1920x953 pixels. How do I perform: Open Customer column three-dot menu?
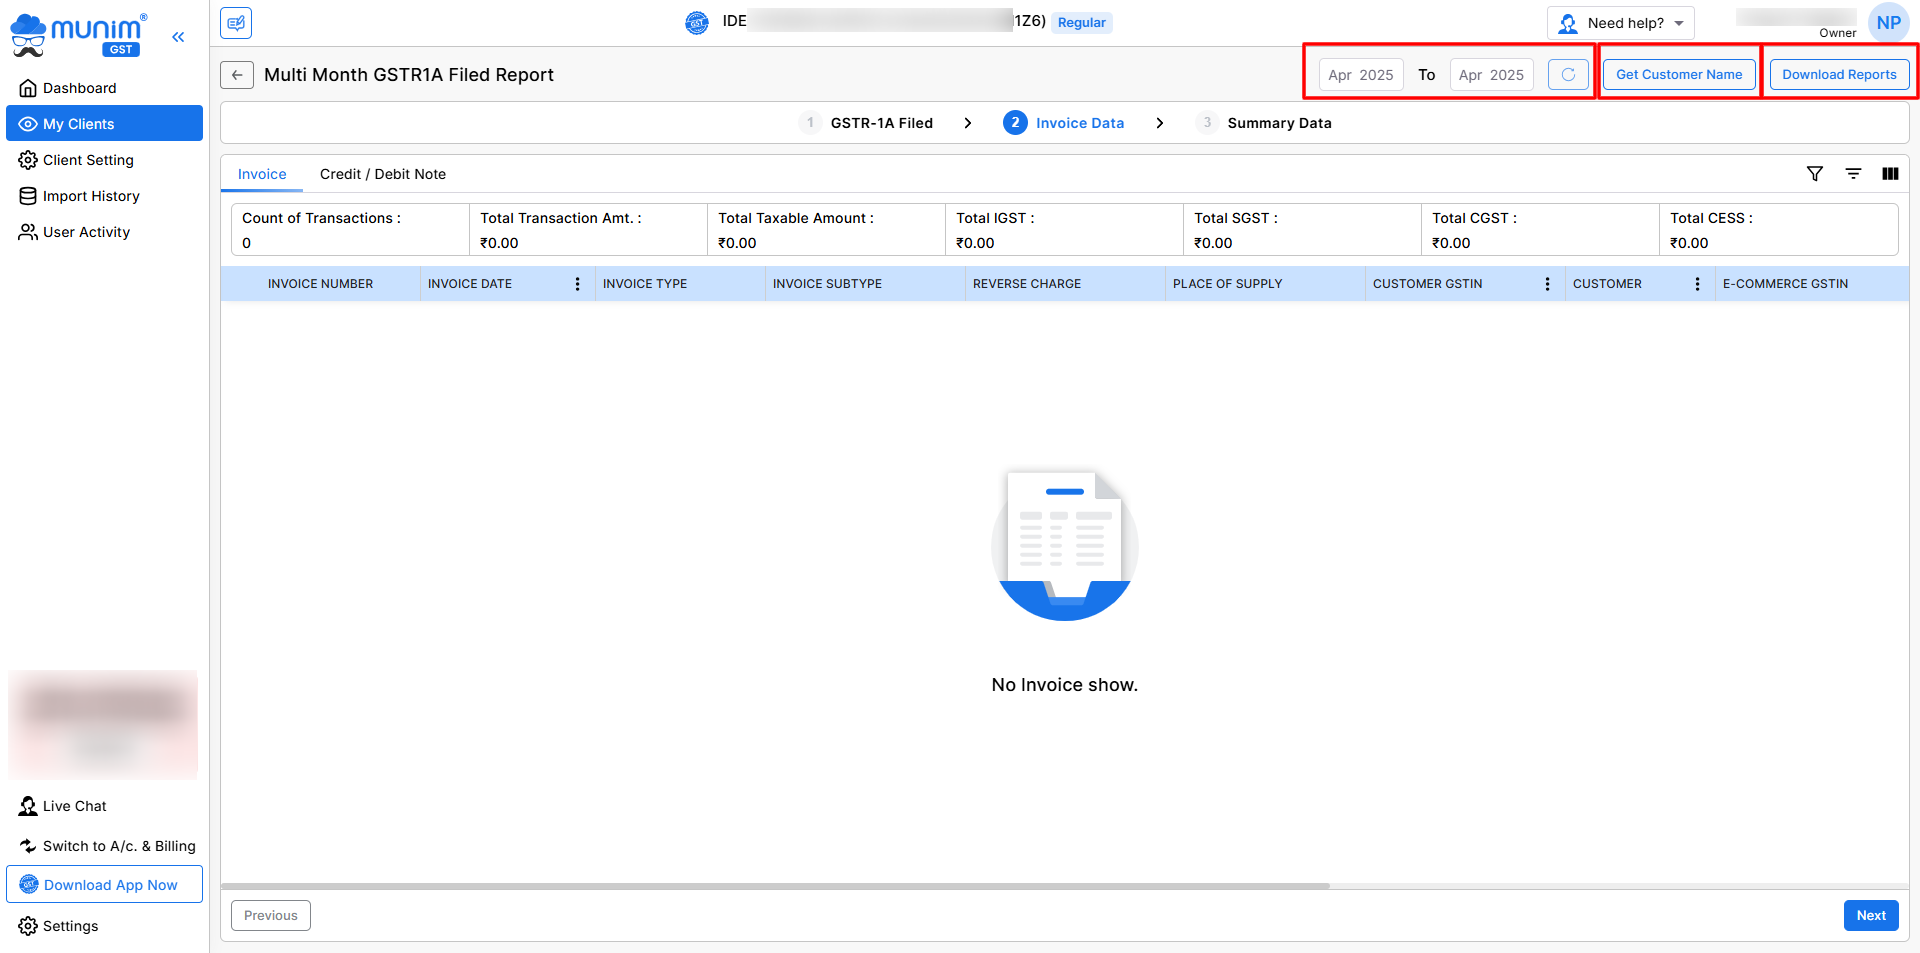click(x=1697, y=284)
